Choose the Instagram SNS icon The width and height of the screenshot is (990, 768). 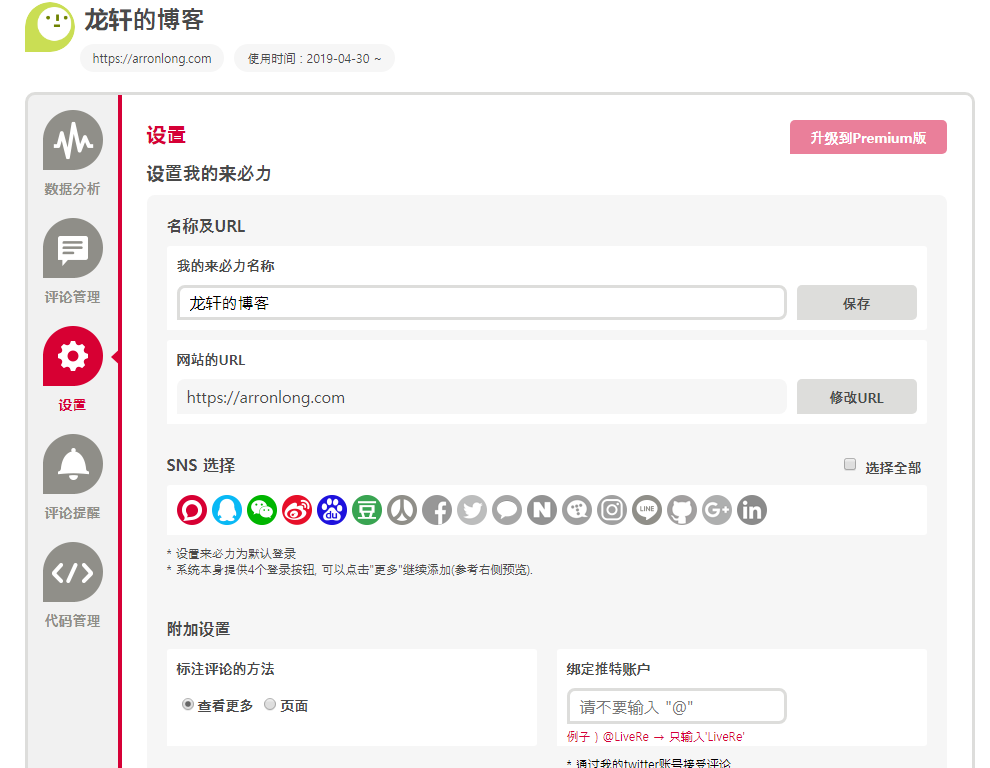click(612, 510)
